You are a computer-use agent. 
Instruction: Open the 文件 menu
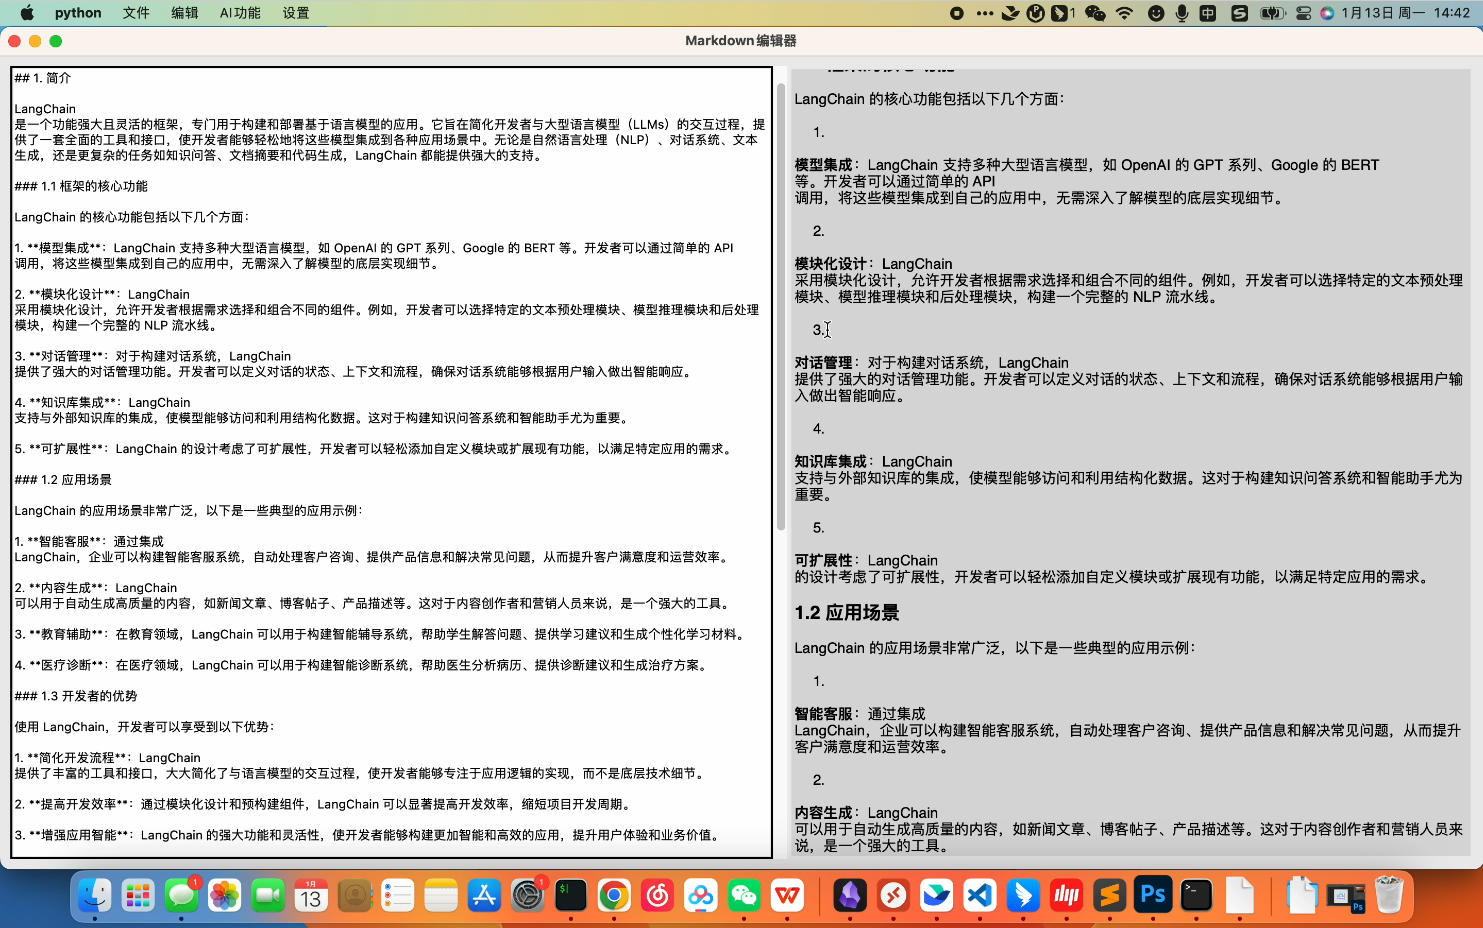pyautogui.click(x=136, y=13)
